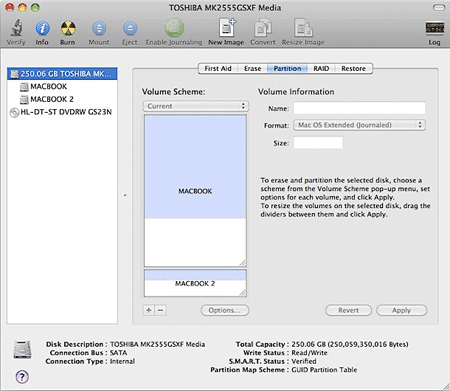Open the Restore tab
Image resolution: width=450 pixels, height=391 pixels.
pos(353,69)
